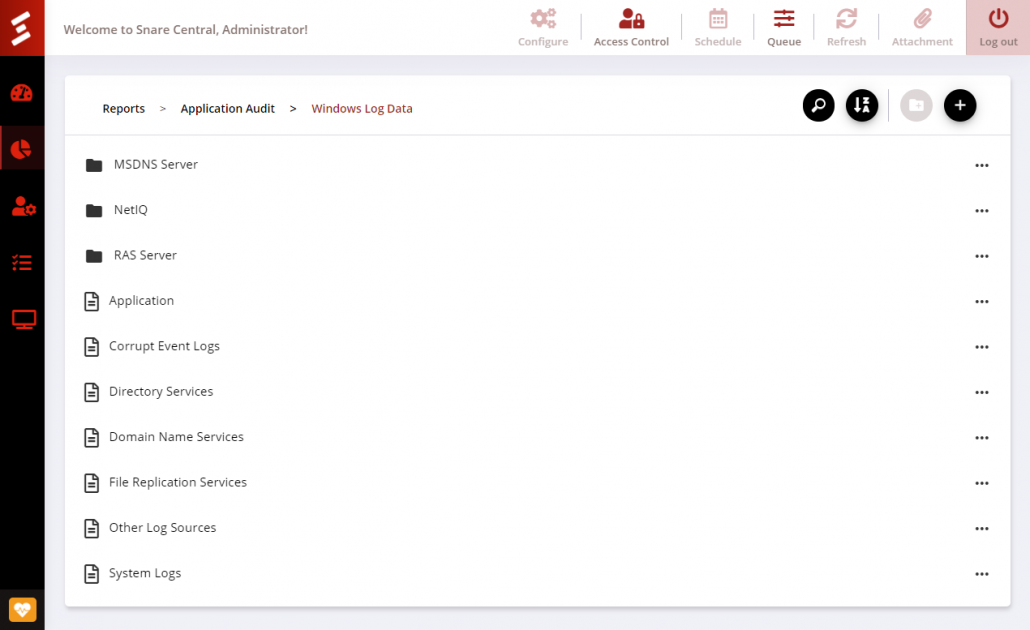Viewport: 1030px width, 630px height.
Task: Go to Reports breadcrumb
Action: [x=123, y=108]
